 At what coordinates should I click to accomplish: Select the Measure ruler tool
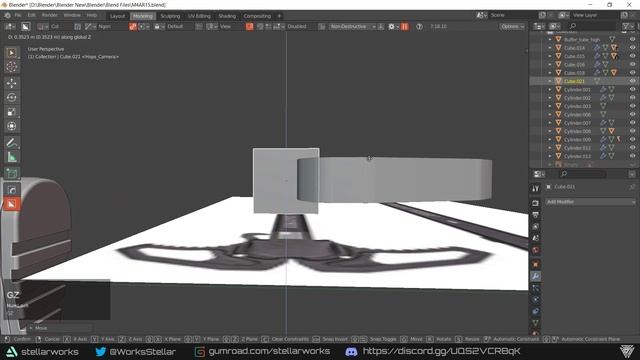pos(11,157)
